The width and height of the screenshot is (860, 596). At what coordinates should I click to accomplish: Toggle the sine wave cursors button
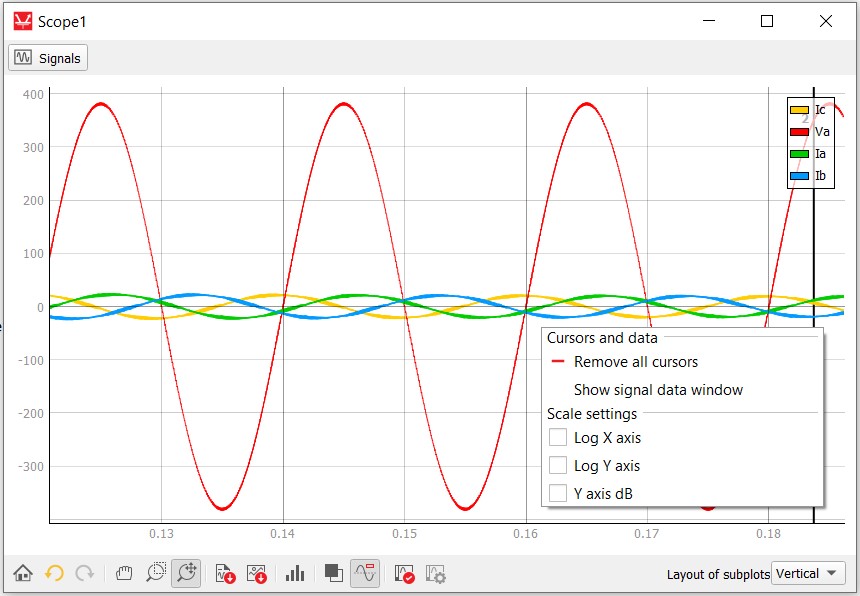coord(365,574)
